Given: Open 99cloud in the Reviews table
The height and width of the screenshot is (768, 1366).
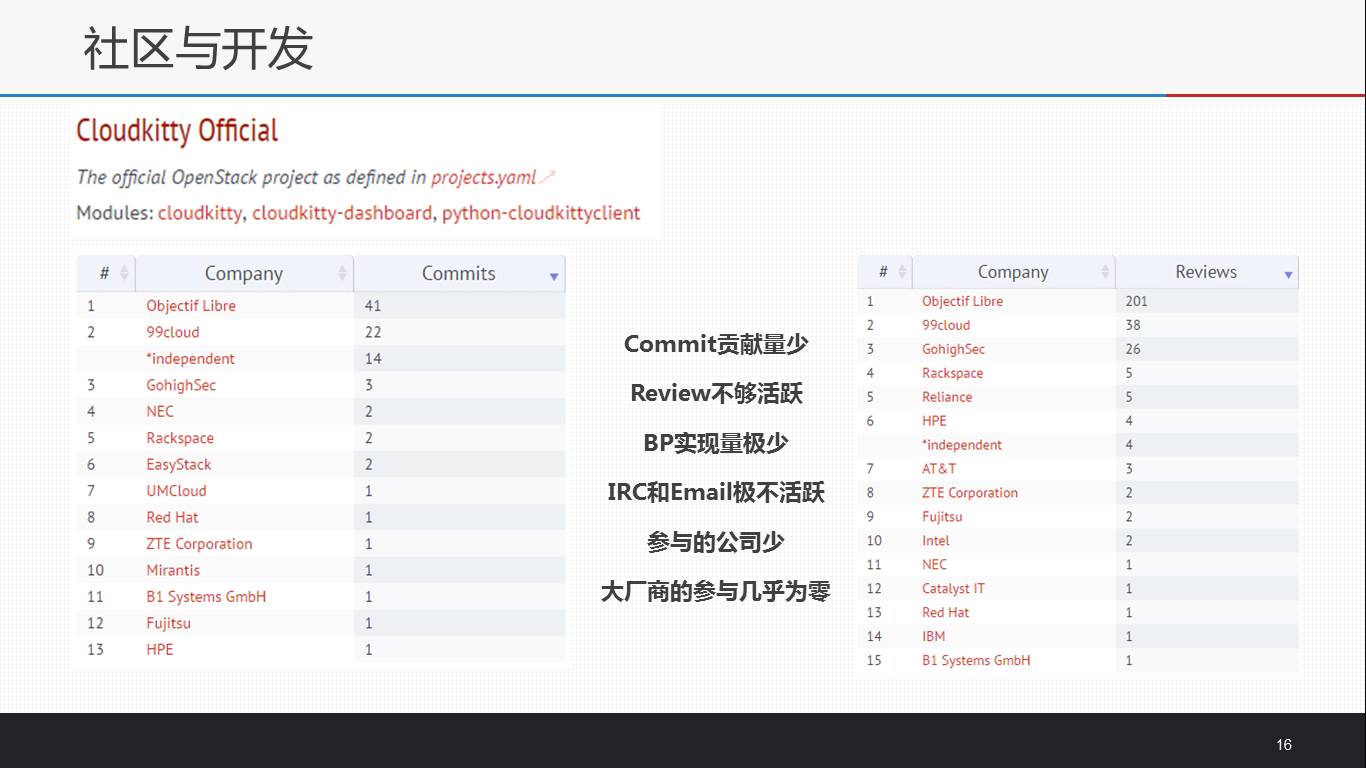Looking at the screenshot, I should (x=946, y=325).
